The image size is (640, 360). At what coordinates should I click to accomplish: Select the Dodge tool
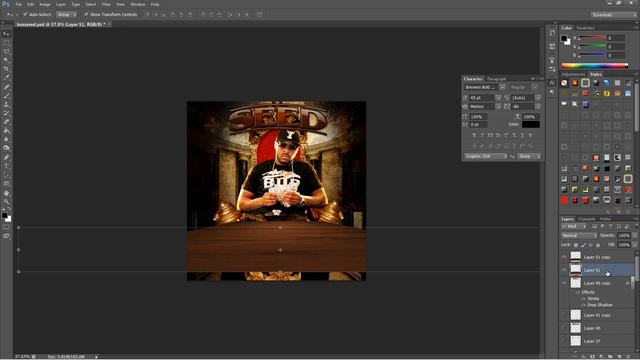[7, 148]
